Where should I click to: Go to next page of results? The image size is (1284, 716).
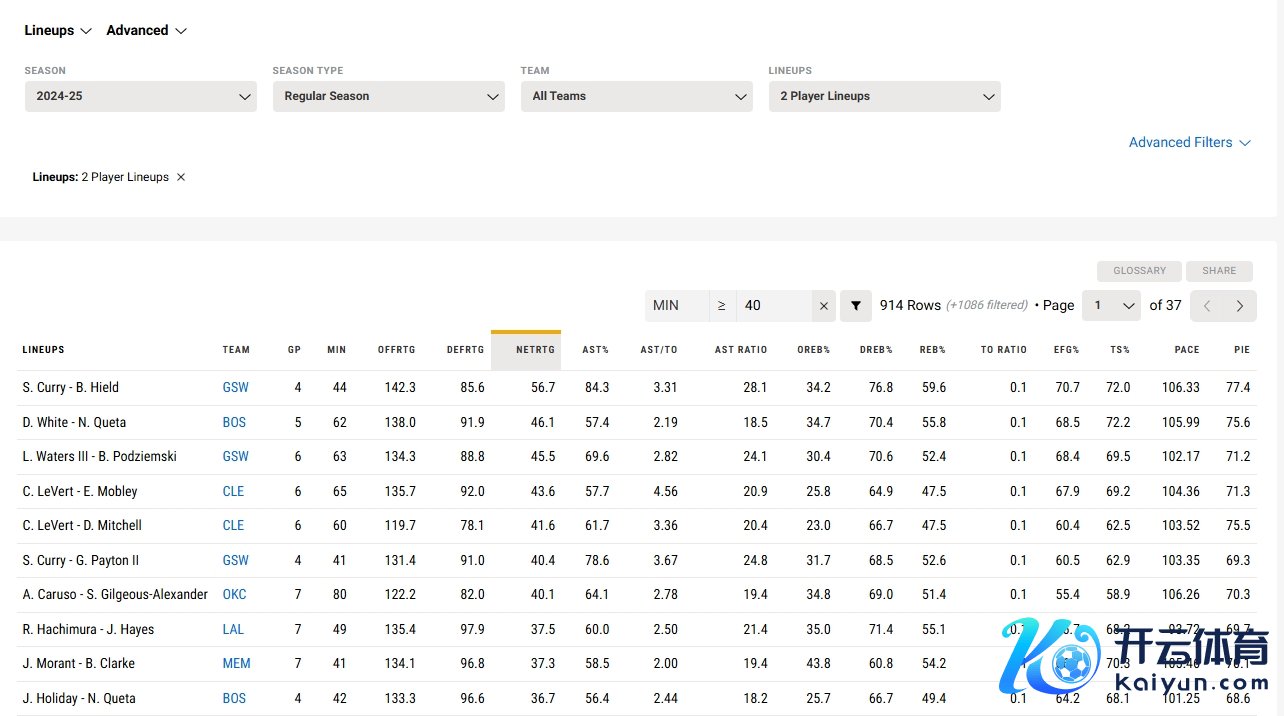[x=1240, y=306]
